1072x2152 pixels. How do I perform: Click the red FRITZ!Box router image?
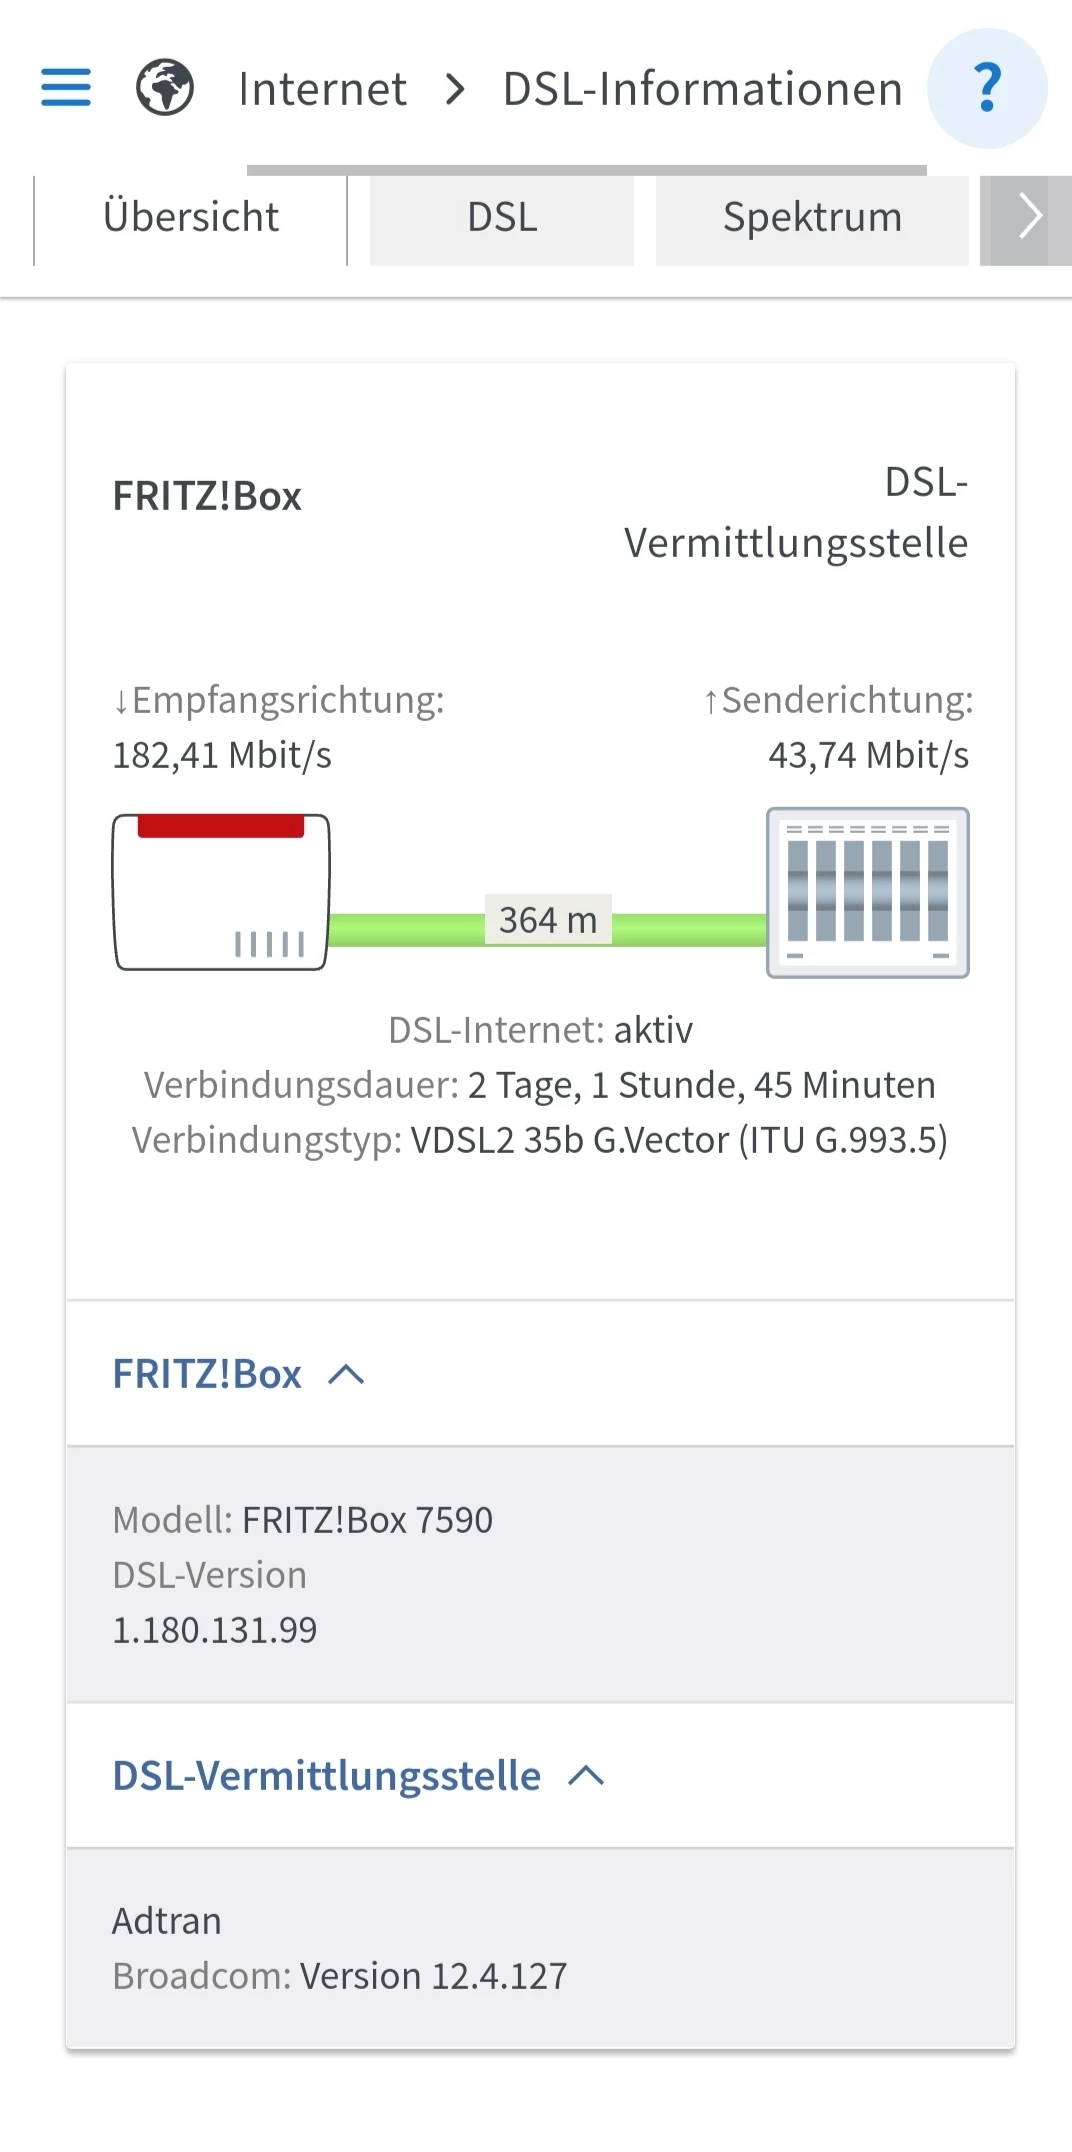(x=221, y=892)
